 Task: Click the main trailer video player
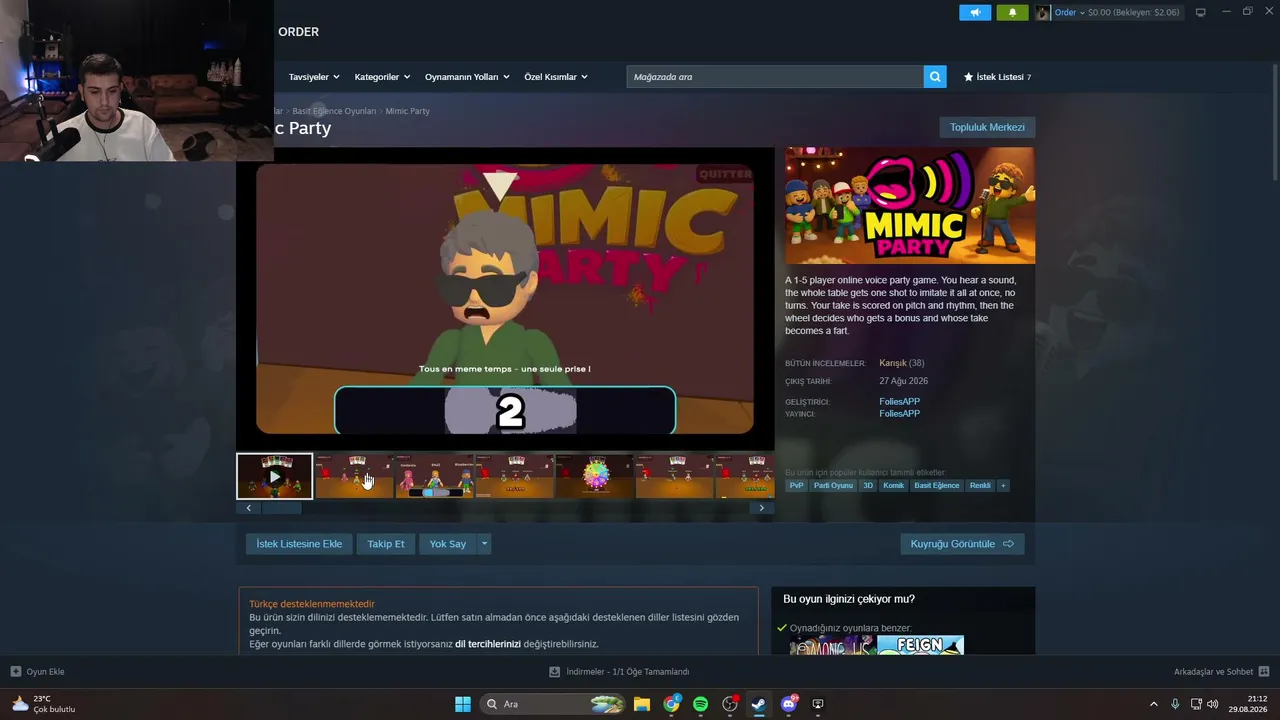pos(505,299)
